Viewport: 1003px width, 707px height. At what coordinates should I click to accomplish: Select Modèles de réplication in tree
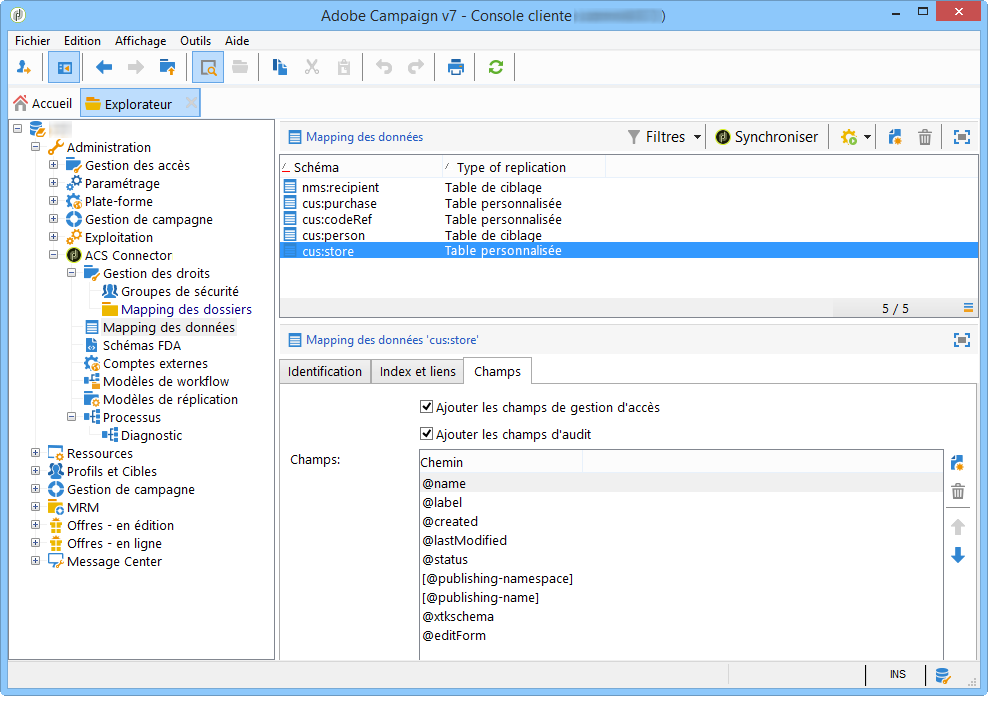pos(170,399)
